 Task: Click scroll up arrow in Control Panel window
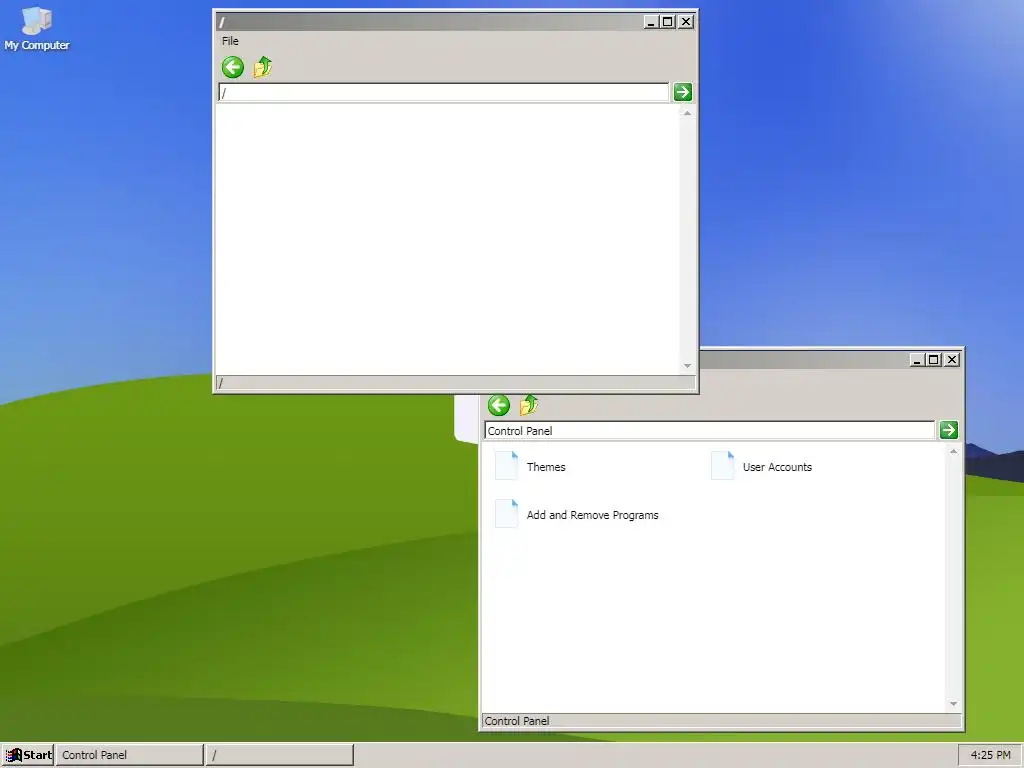[953, 451]
